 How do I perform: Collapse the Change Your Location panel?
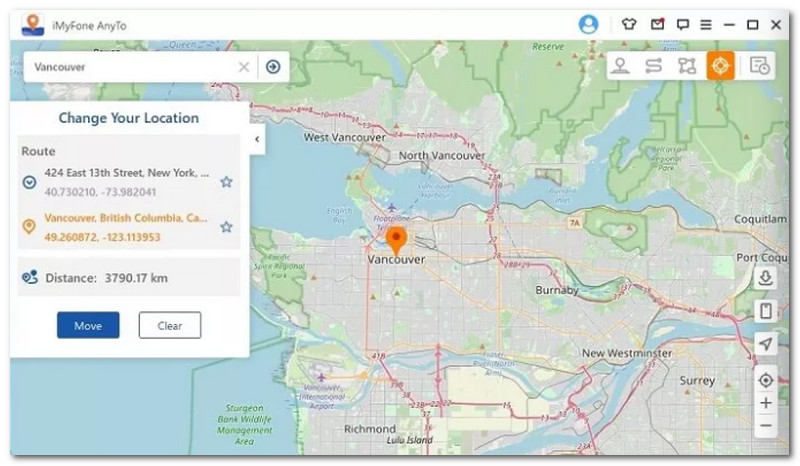pos(257,139)
